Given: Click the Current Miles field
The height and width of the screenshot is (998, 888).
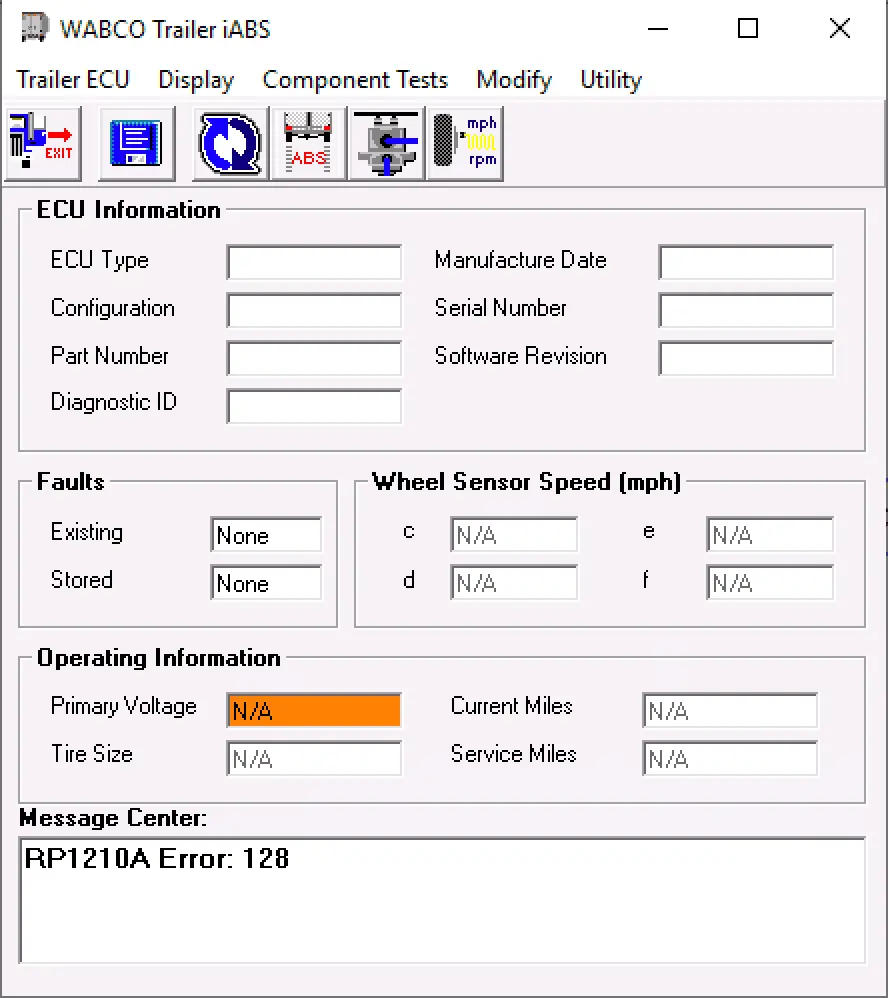Looking at the screenshot, I should click(x=730, y=710).
